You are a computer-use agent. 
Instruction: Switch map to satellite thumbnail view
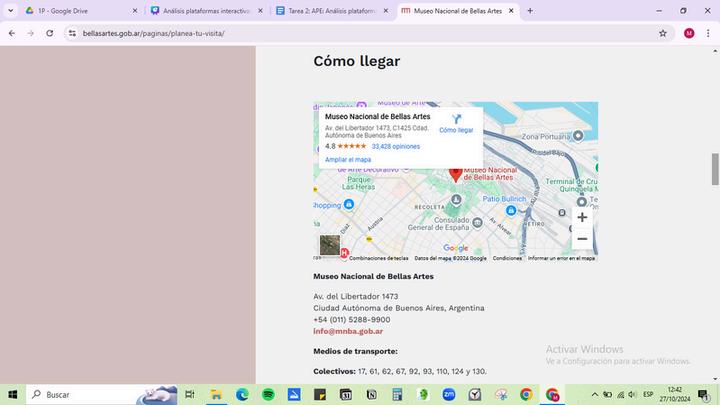pos(330,245)
